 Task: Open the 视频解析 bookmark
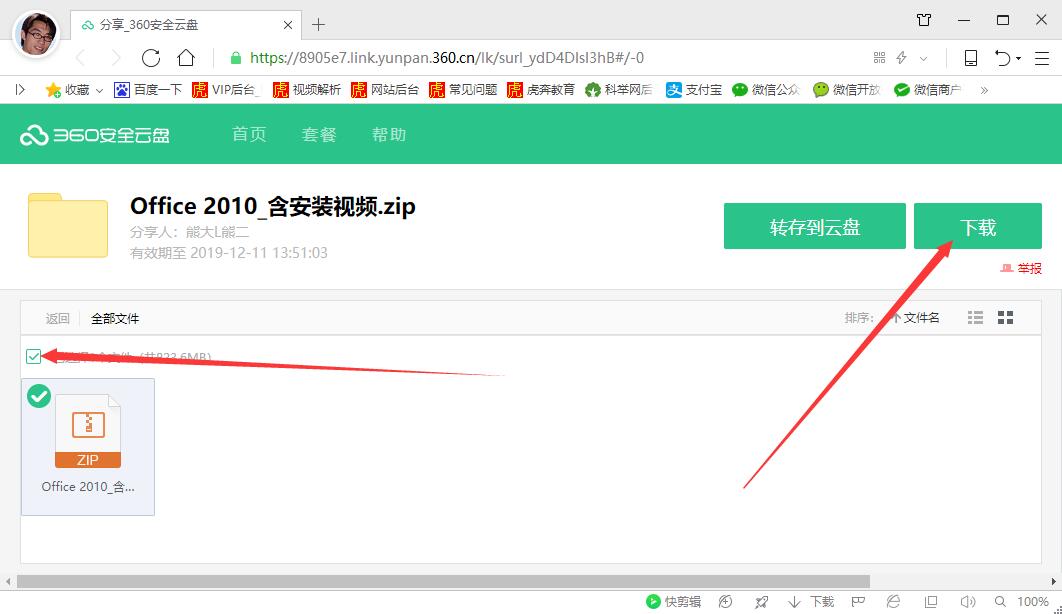click(x=307, y=89)
